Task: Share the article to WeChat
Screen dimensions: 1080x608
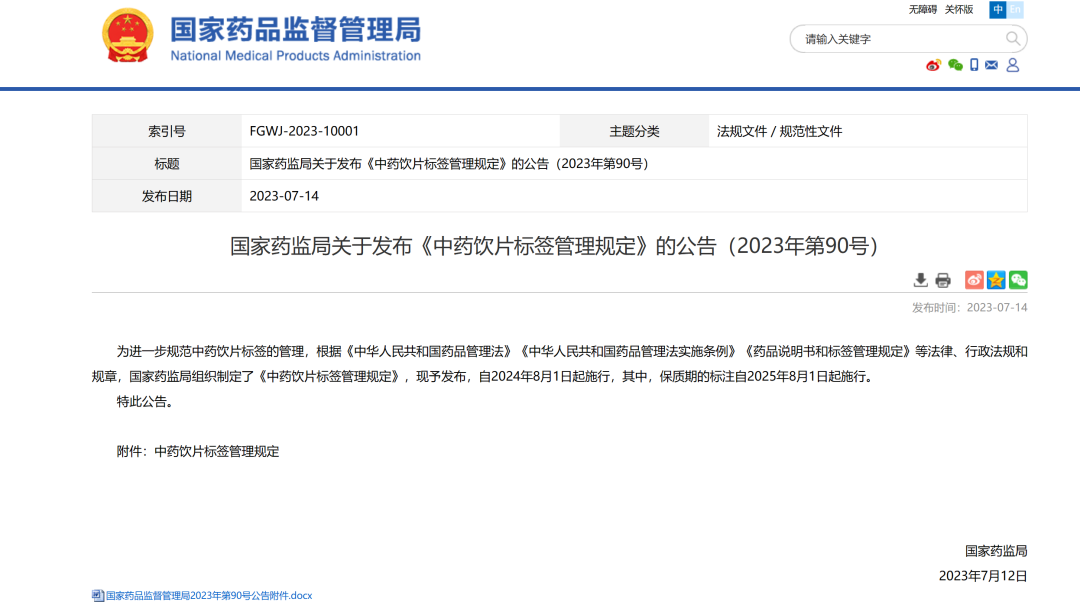Action: click(1018, 280)
